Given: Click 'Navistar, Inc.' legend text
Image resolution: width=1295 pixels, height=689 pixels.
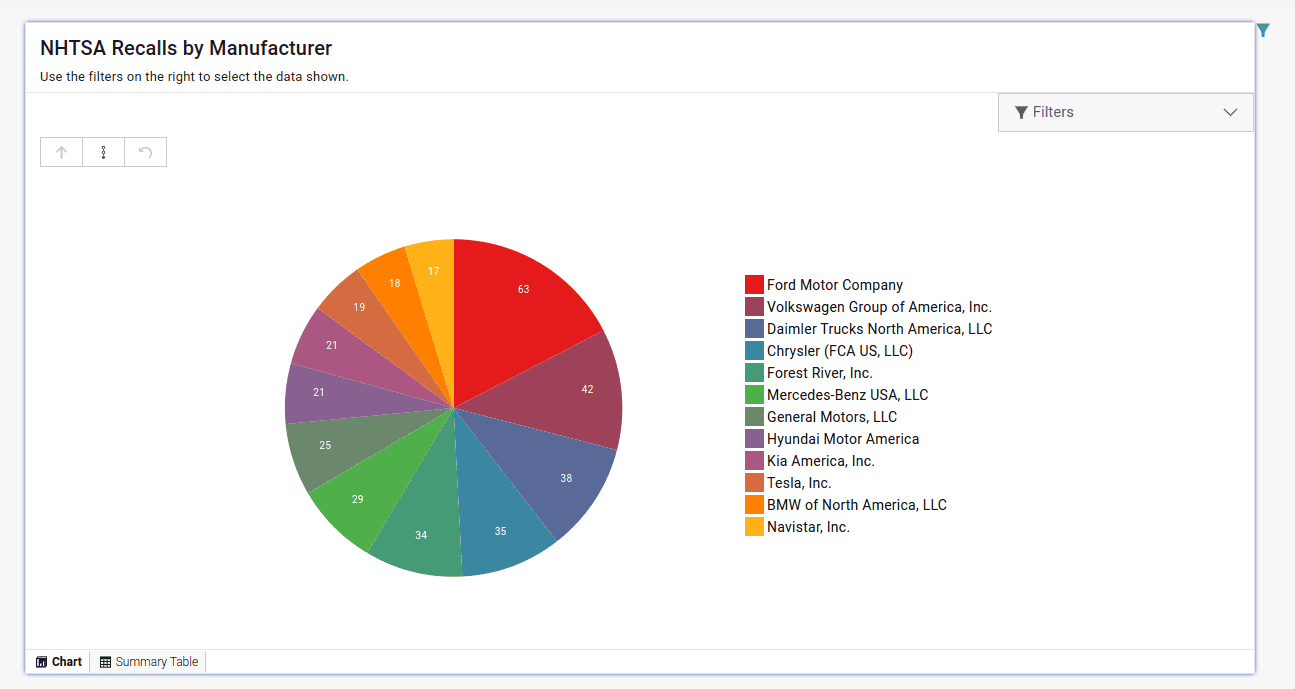Looking at the screenshot, I should click(x=809, y=527).
